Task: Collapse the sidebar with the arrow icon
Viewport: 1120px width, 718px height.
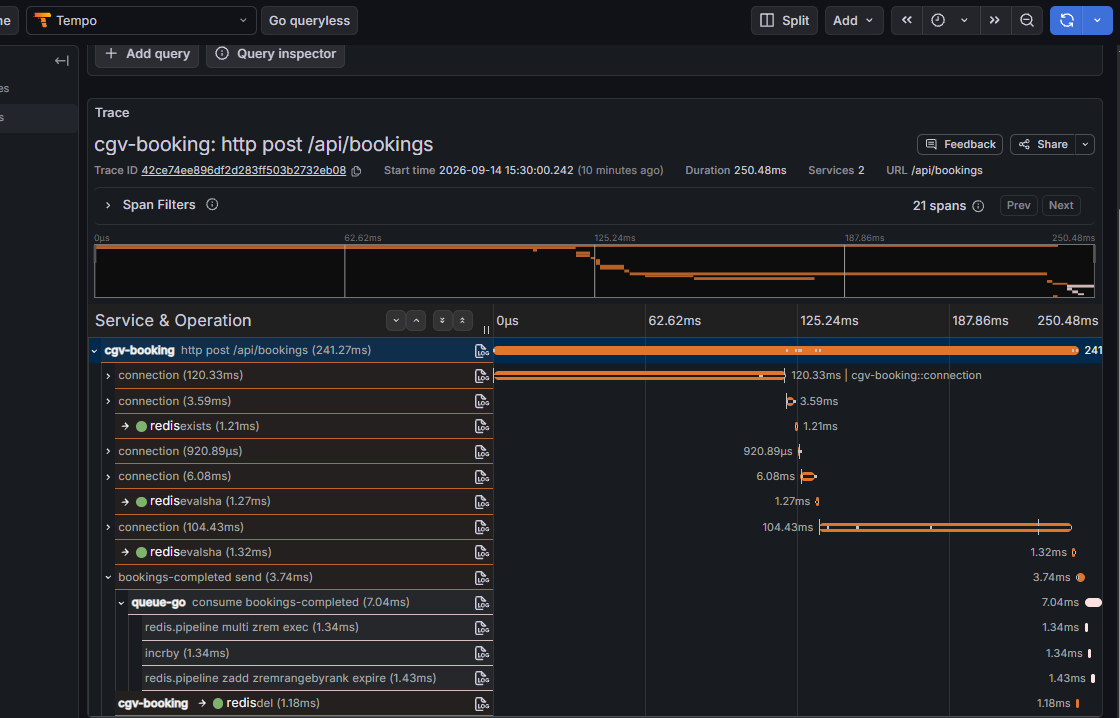Action: coord(61,61)
